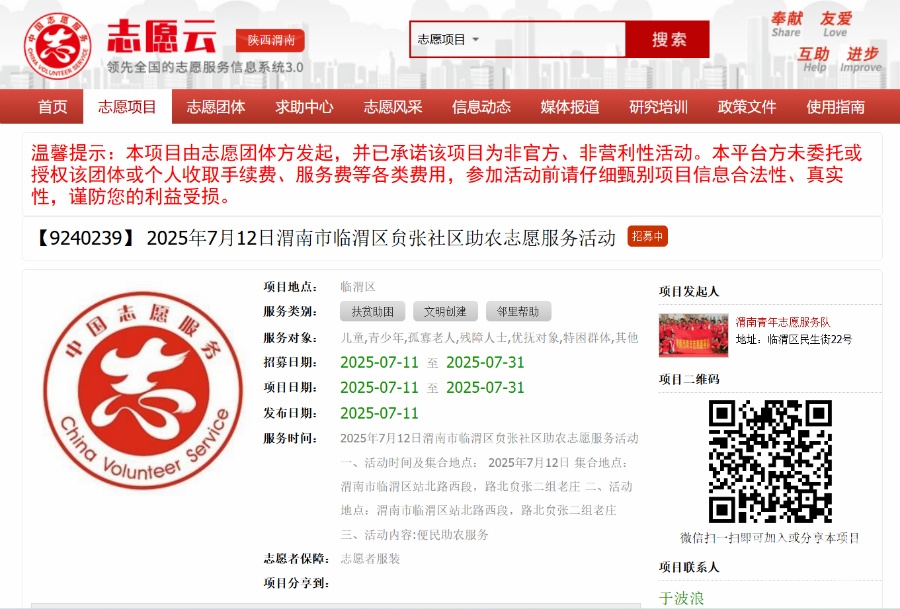This screenshot has height=609, width=900.
Task: Click the 志愿云 China Volunteer Service header logo
Action: click(57, 46)
